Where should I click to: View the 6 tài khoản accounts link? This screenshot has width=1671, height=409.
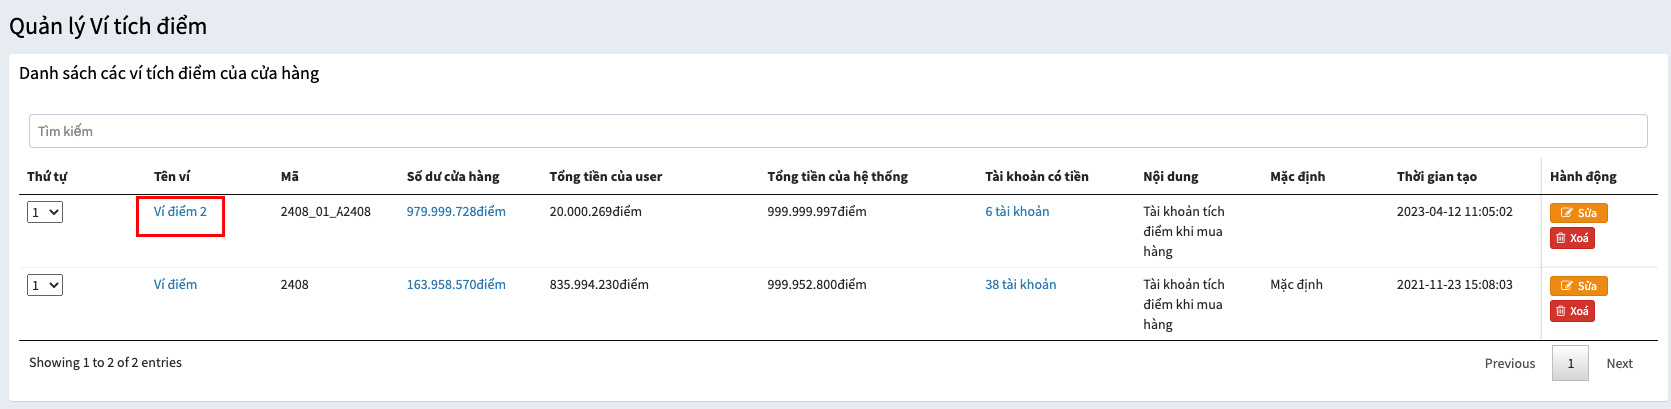(1017, 212)
